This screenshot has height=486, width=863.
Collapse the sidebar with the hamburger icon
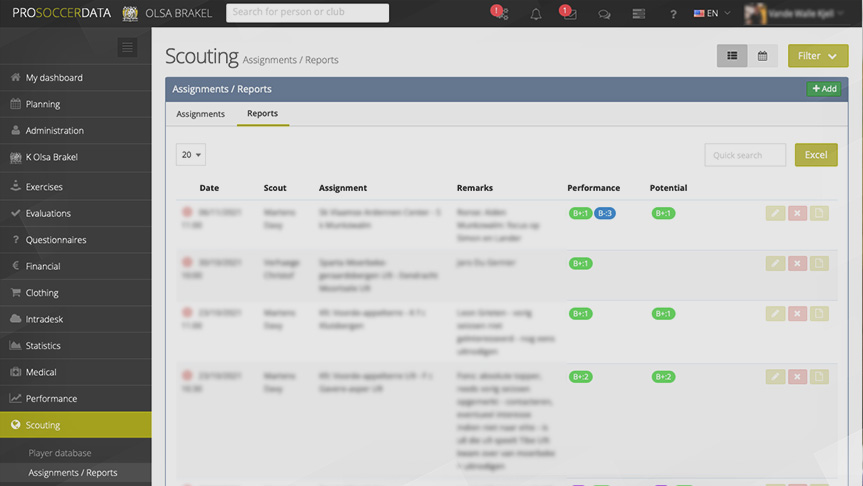pos(127,47)
